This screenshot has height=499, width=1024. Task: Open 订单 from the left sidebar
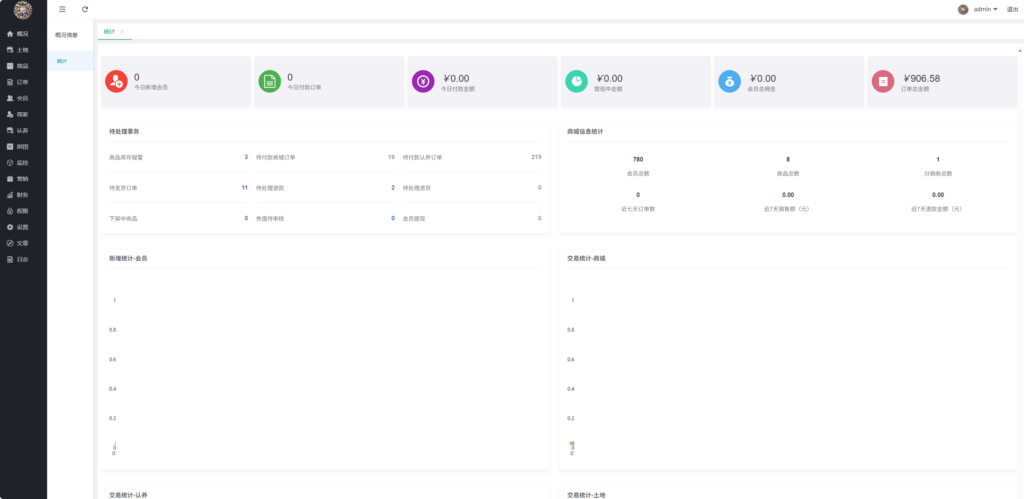click(22, 82)
